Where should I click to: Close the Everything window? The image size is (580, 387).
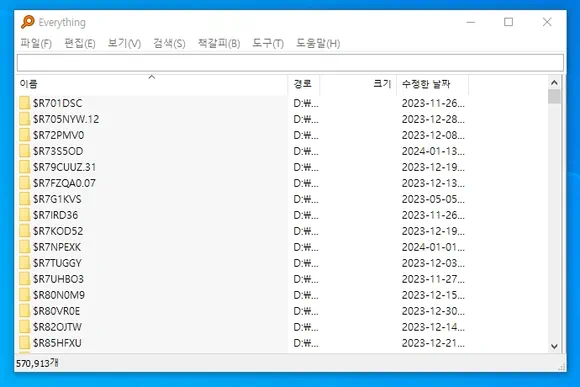(547, 22)
